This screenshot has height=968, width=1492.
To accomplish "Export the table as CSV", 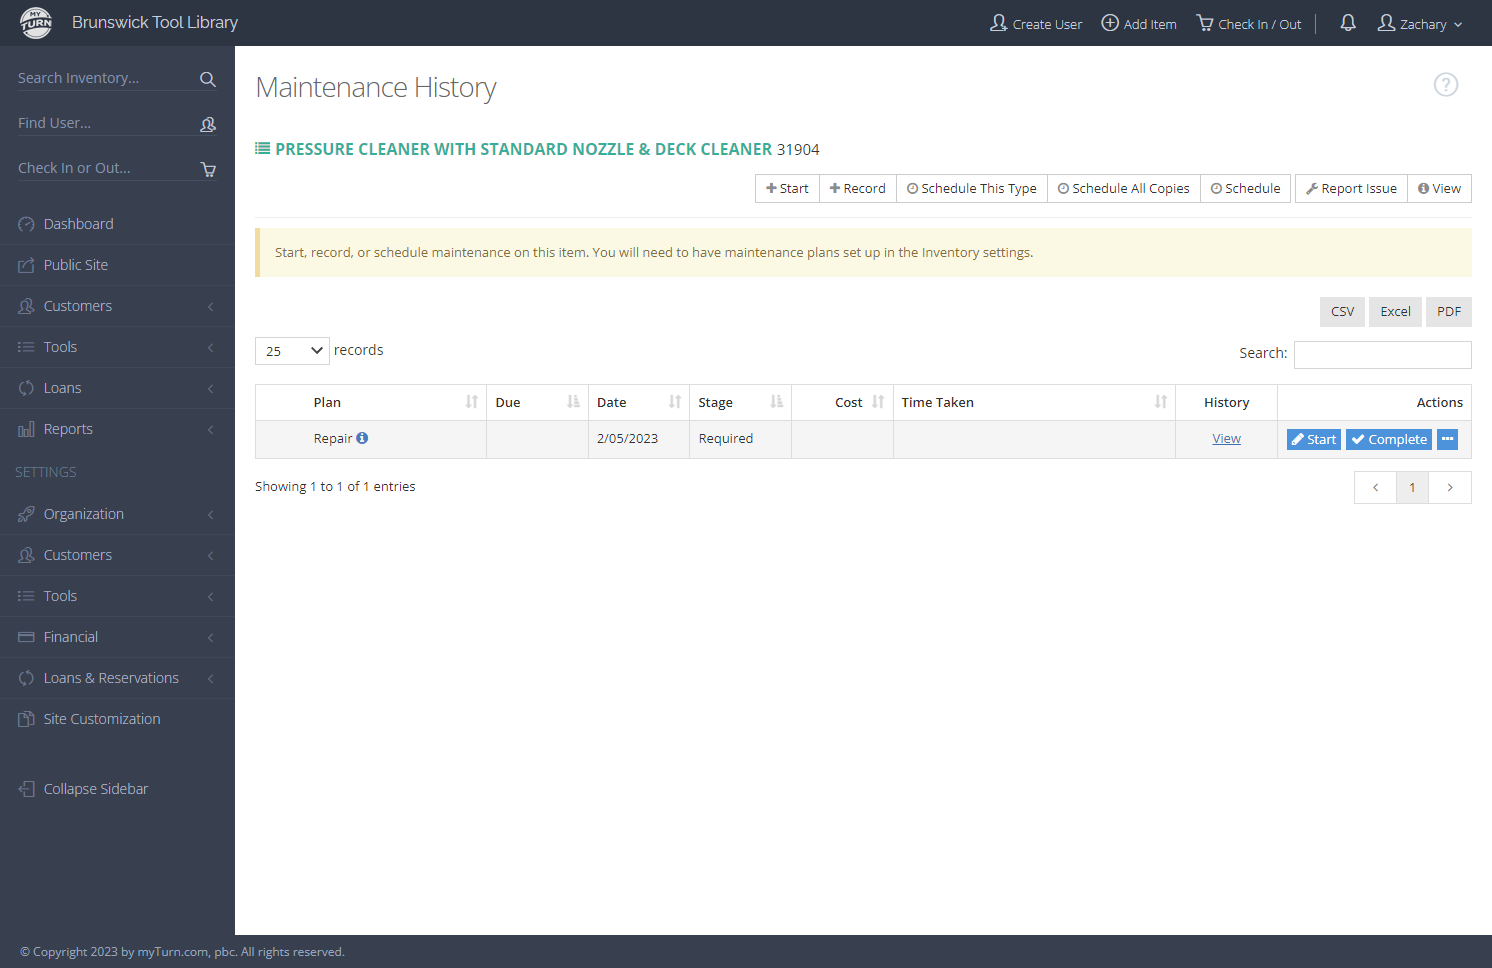I will (x=1342, y=312).
